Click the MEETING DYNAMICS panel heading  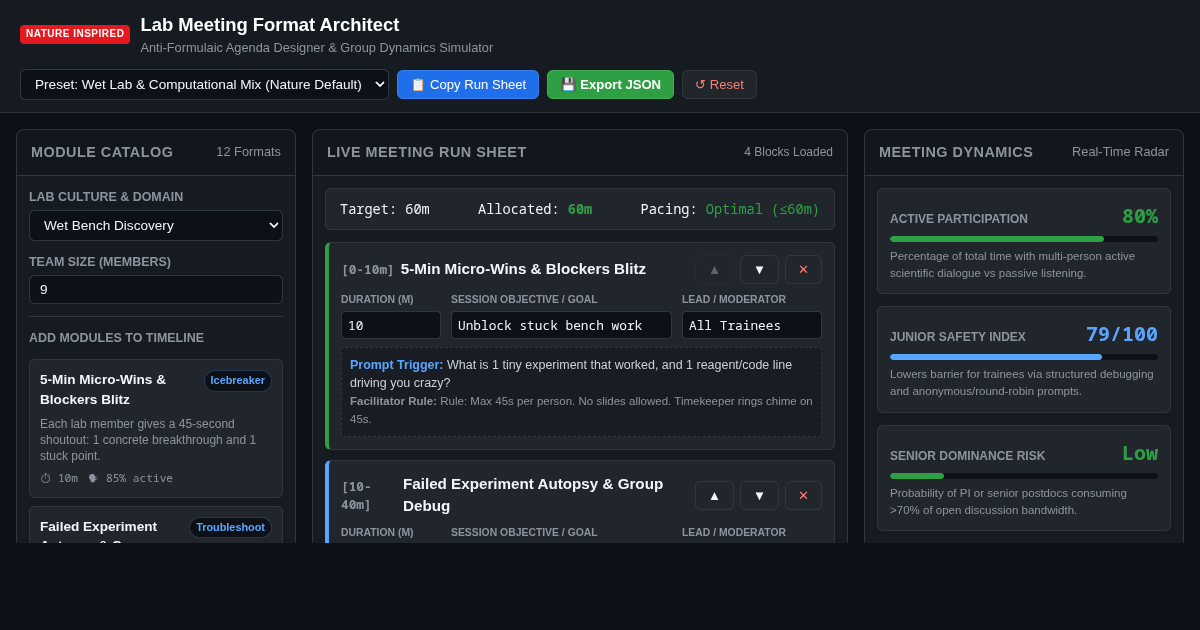point(956,152)
